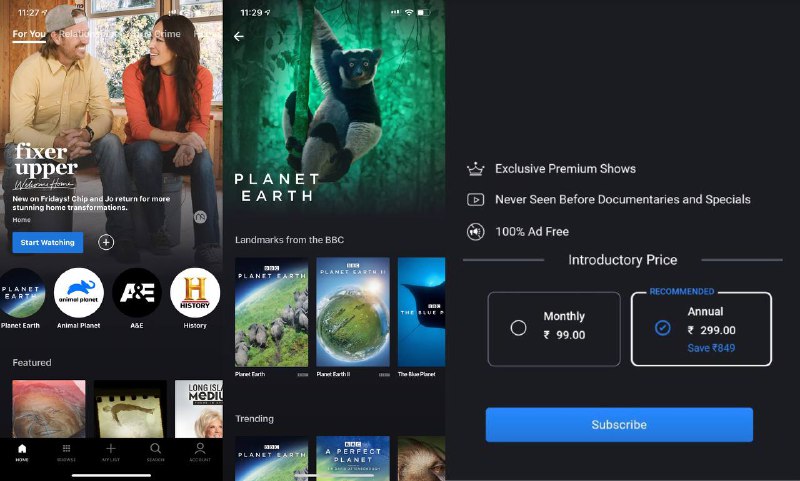Click the 'Trending' heading

coord(254,418)
